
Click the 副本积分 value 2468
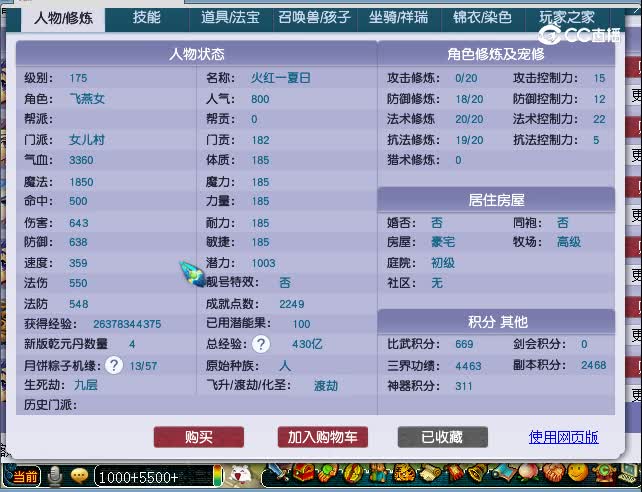point(594,365)
